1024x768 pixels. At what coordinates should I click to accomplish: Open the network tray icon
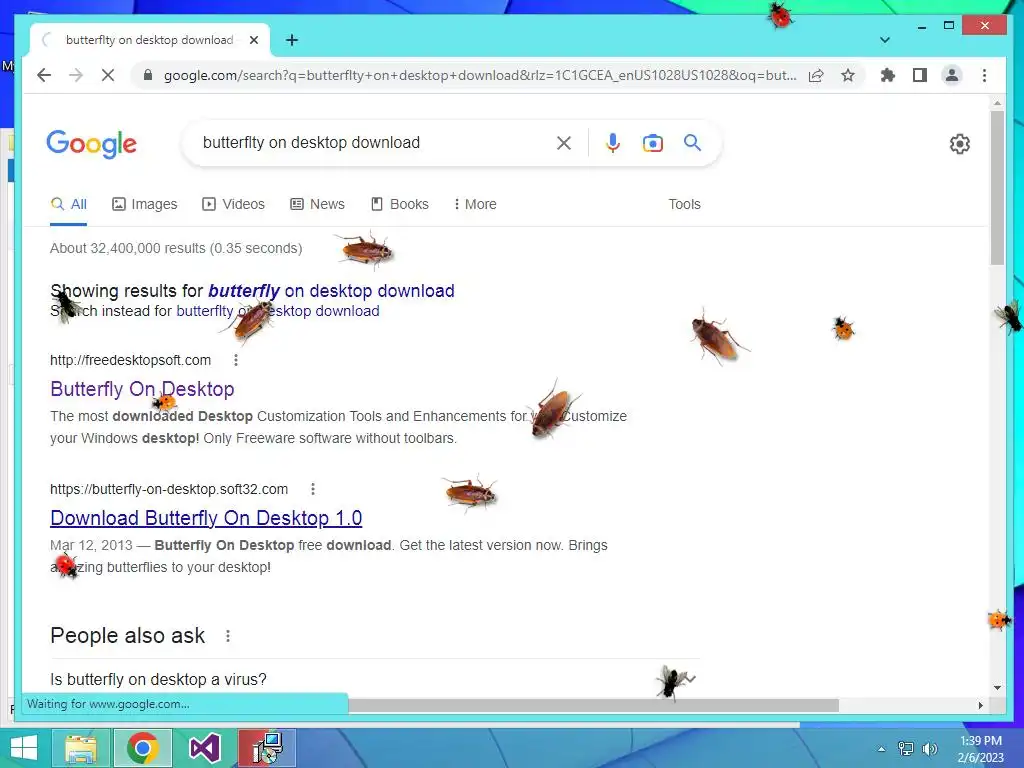906,749
